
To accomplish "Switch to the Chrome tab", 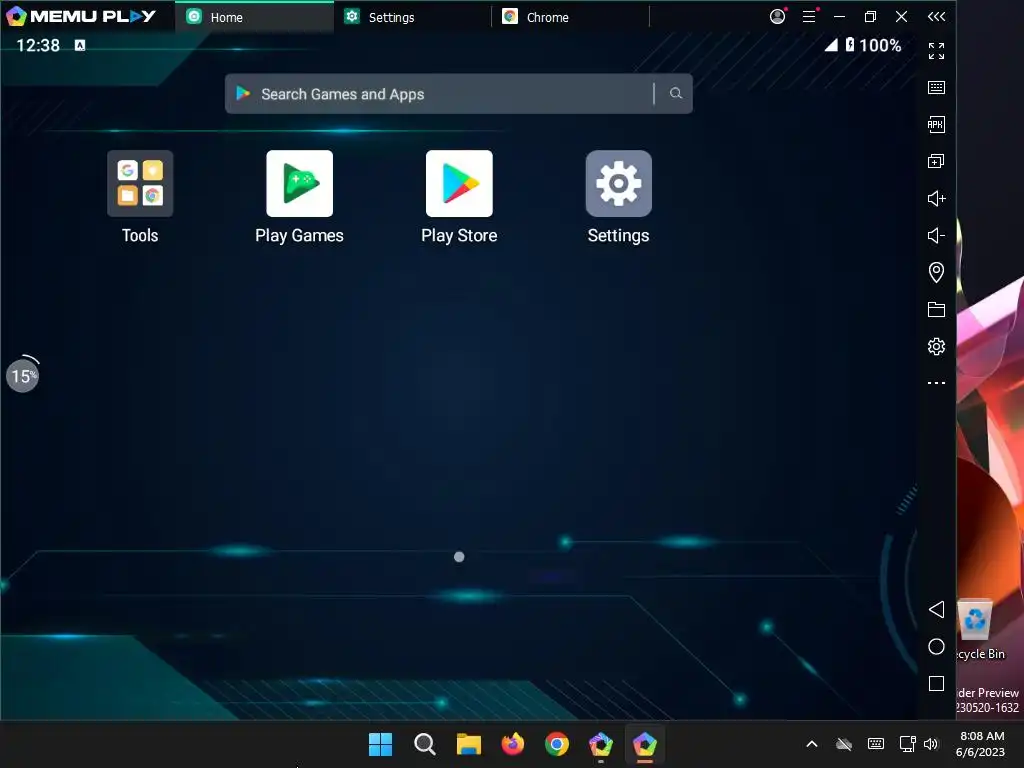I will pyautogui.click(x=570, y=17).
